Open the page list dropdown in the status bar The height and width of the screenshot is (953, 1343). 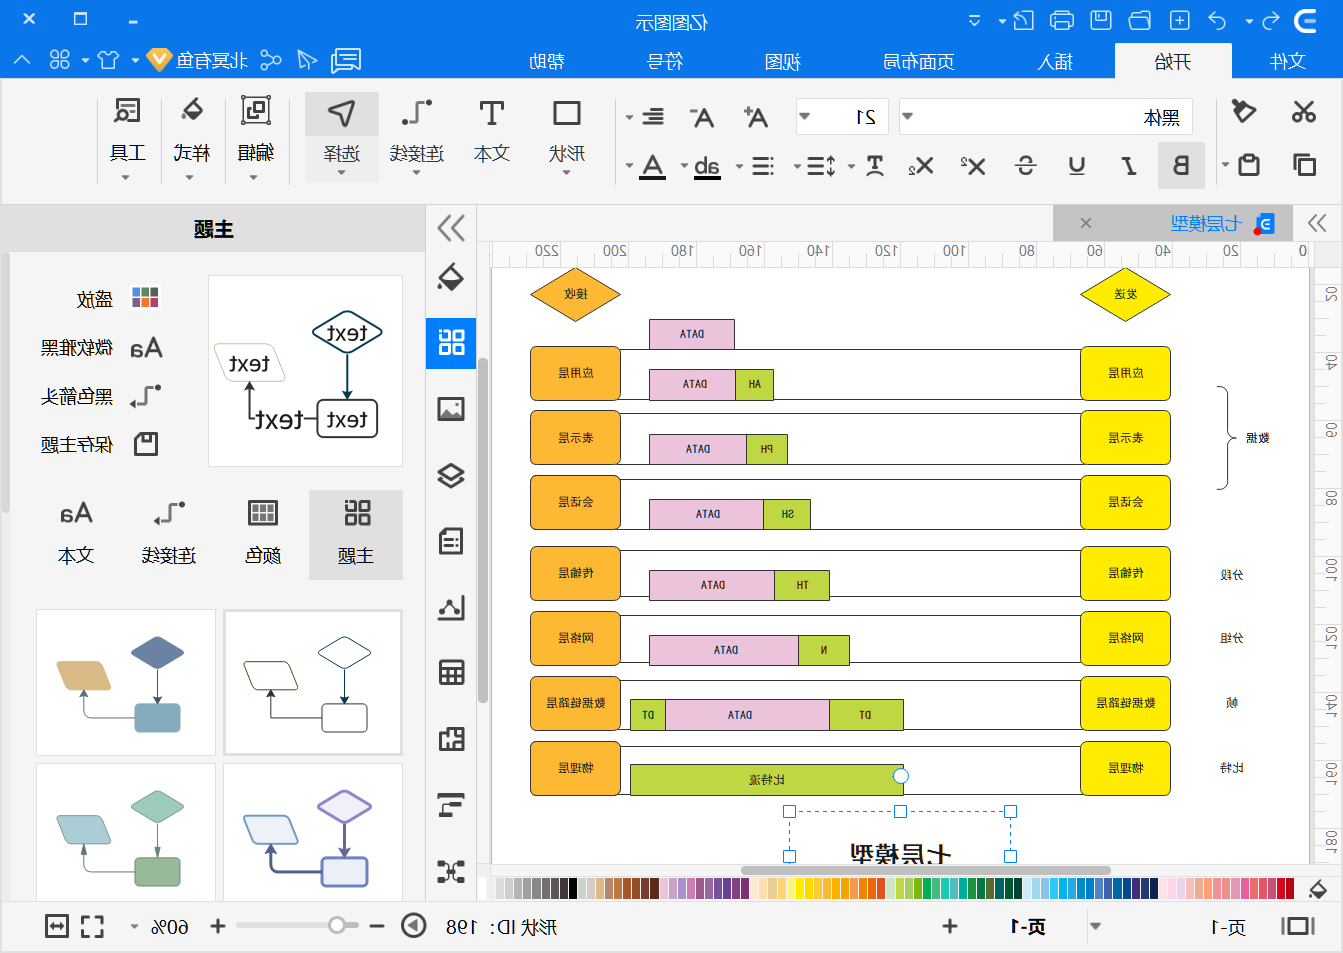click(x=1095, y=926)
